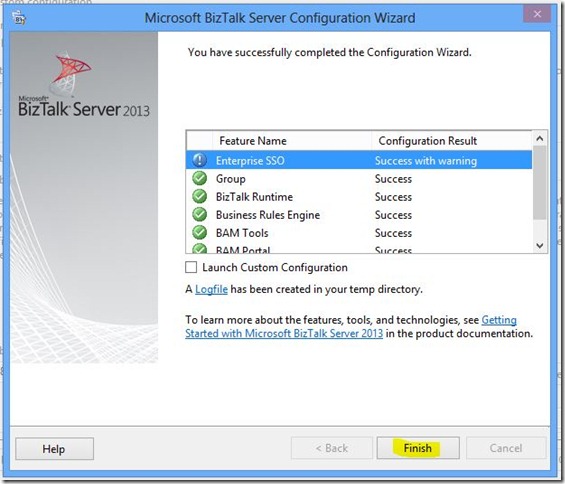The width and height of the screenshot is (565, 484).
Task: Click the success icon beside BizTalk Runtime
Action: pos(200,196)
